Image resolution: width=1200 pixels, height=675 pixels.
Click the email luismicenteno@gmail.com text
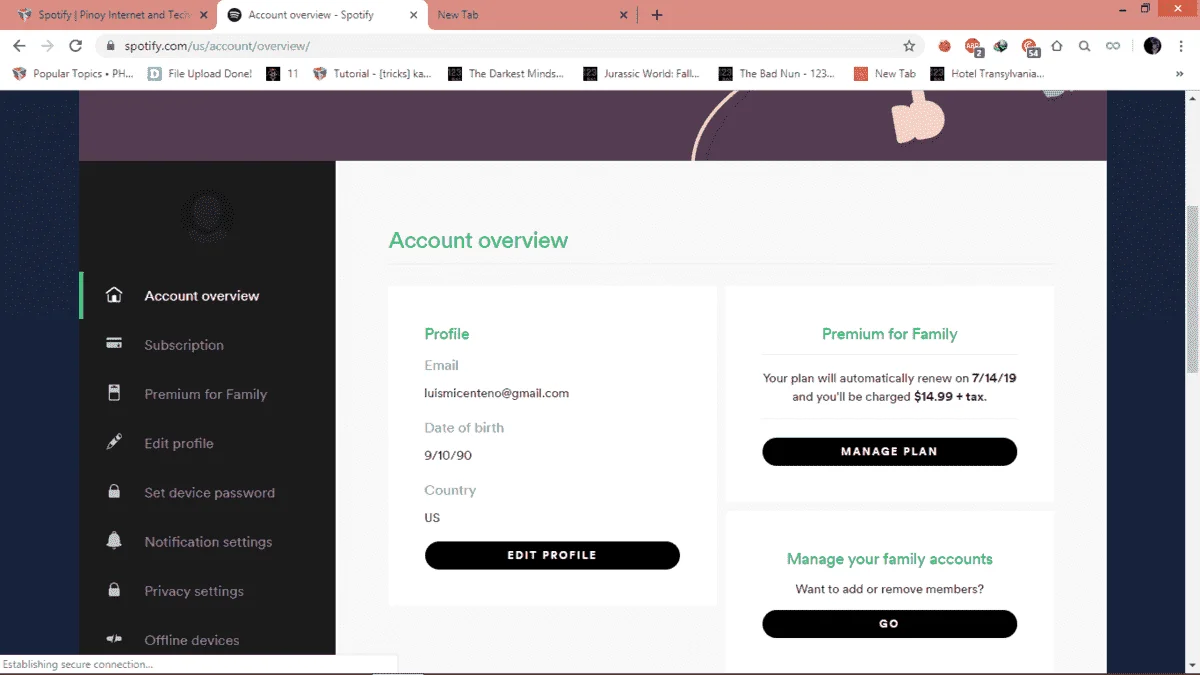(x=496, y=393)
